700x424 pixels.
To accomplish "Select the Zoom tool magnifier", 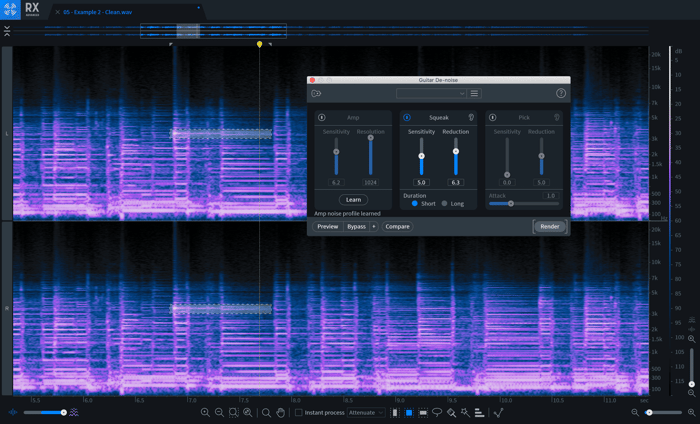I will [266, 413].
